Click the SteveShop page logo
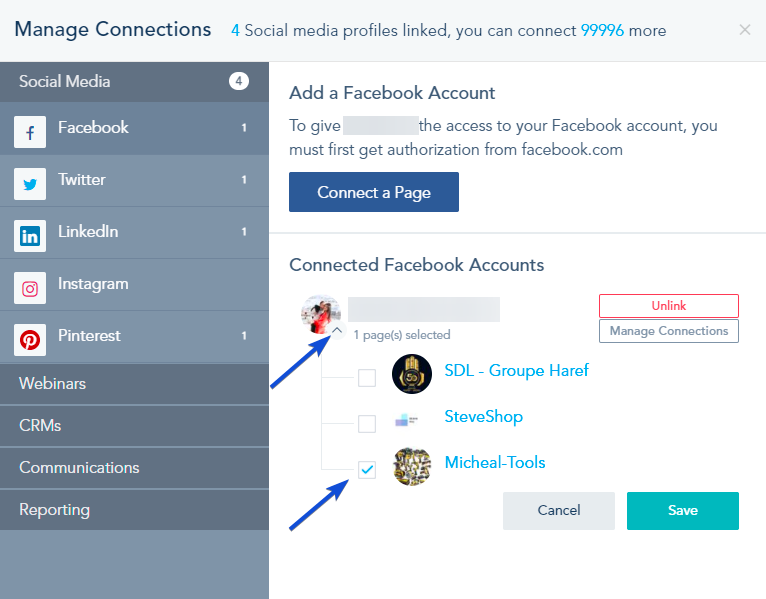This screenshot has width=766, height=599. click(406, 420)
